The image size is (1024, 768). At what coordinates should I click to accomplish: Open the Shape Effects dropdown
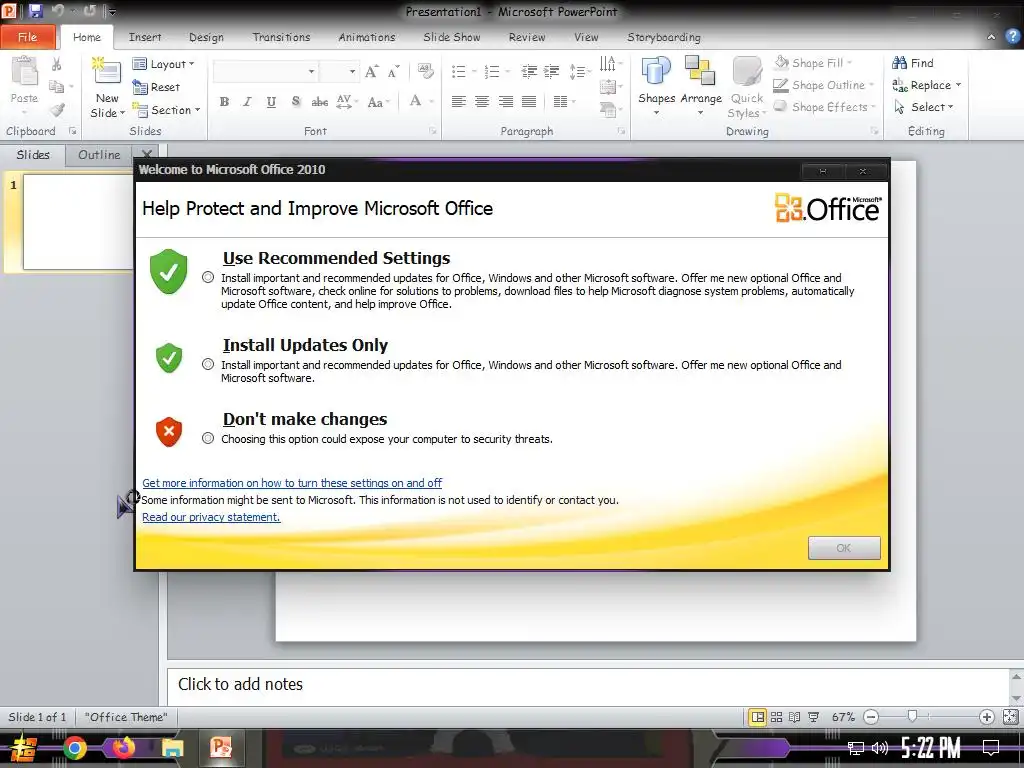pos(825,107)
